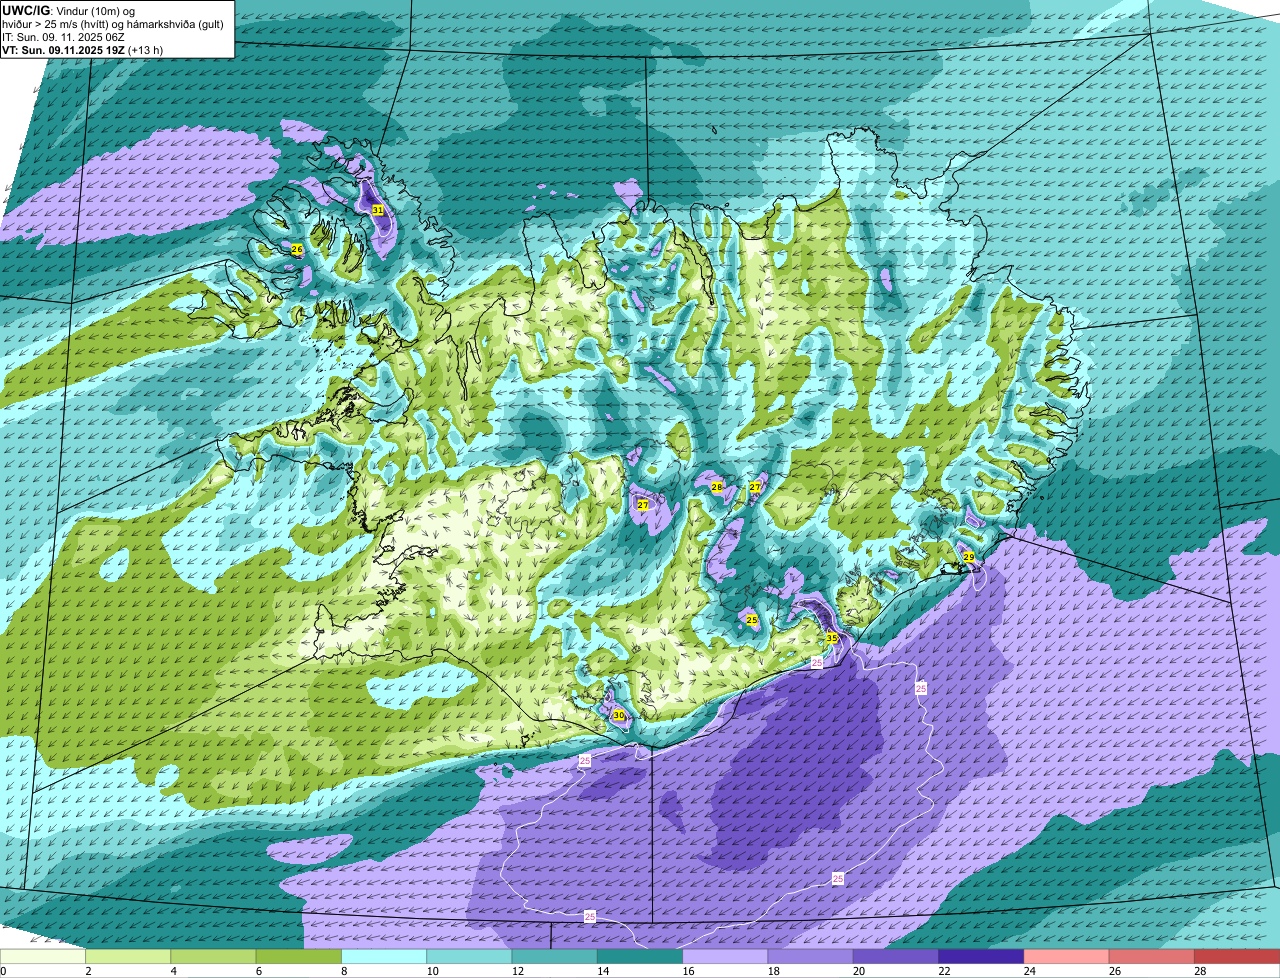Click the 18–20 m/s purple legend swatch

point(811,957)
